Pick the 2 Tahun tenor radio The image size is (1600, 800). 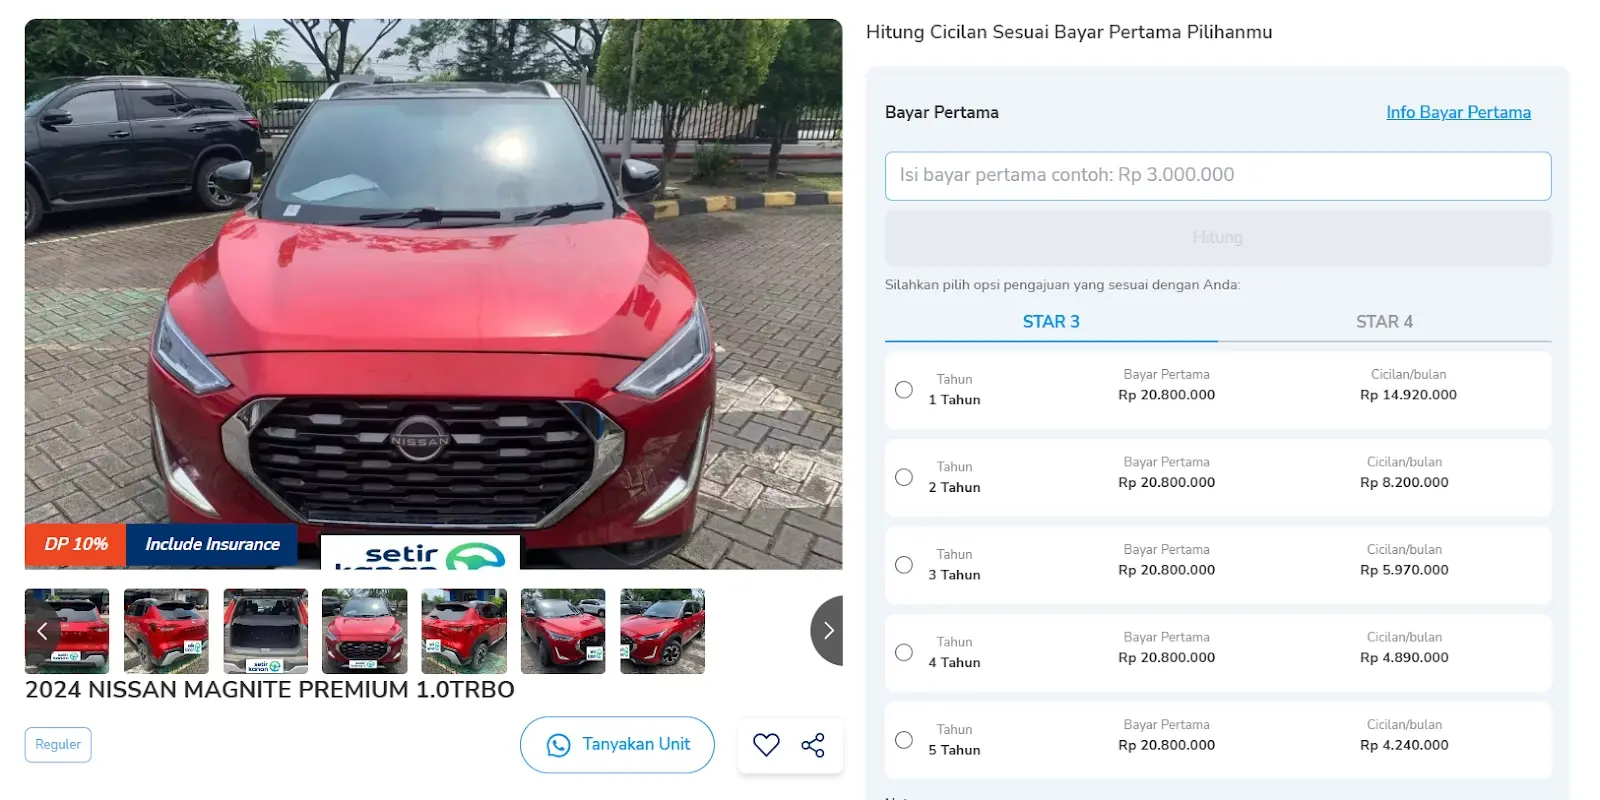[x=904, y=477]
